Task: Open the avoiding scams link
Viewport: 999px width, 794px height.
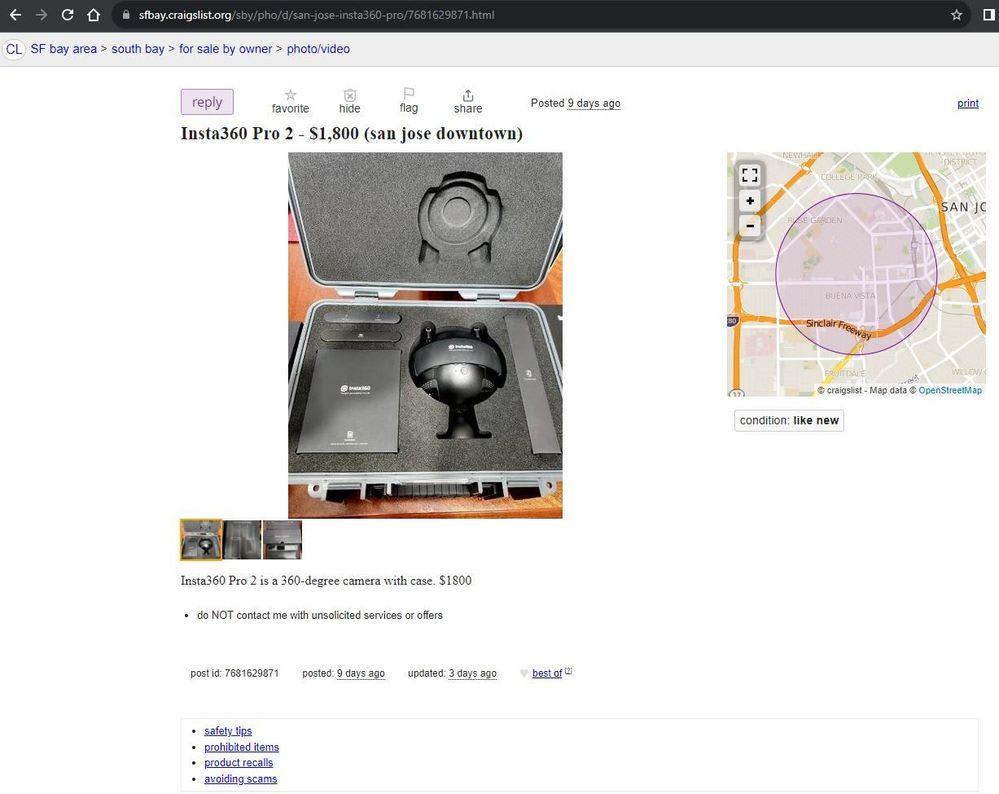Action: [240, 779]
